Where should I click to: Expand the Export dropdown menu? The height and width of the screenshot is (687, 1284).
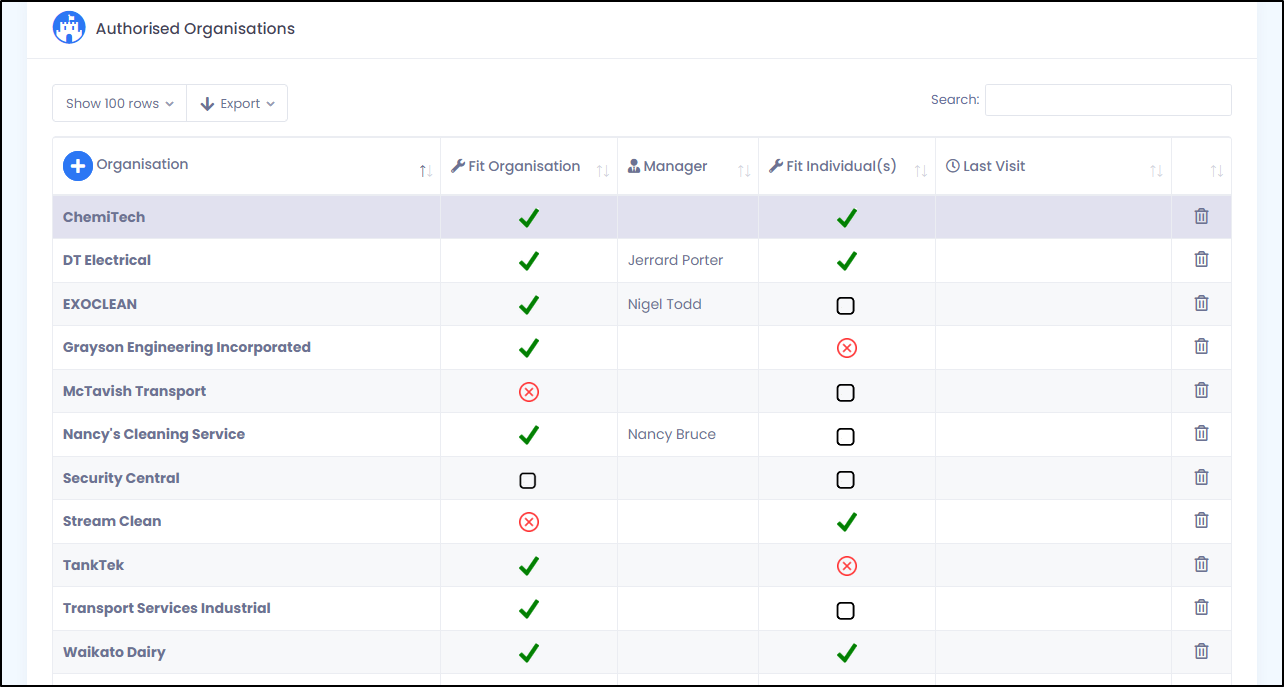coord(237,104)
